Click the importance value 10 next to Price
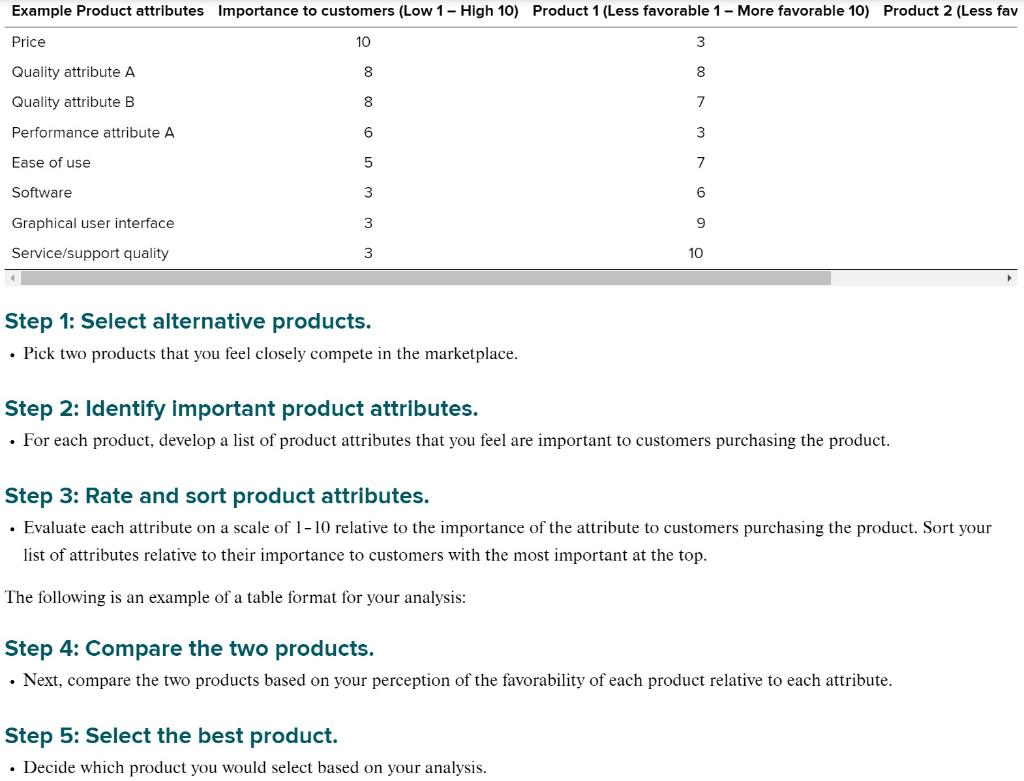The width and height of the screenshot is (1024, 781). [x=363, y=42]
